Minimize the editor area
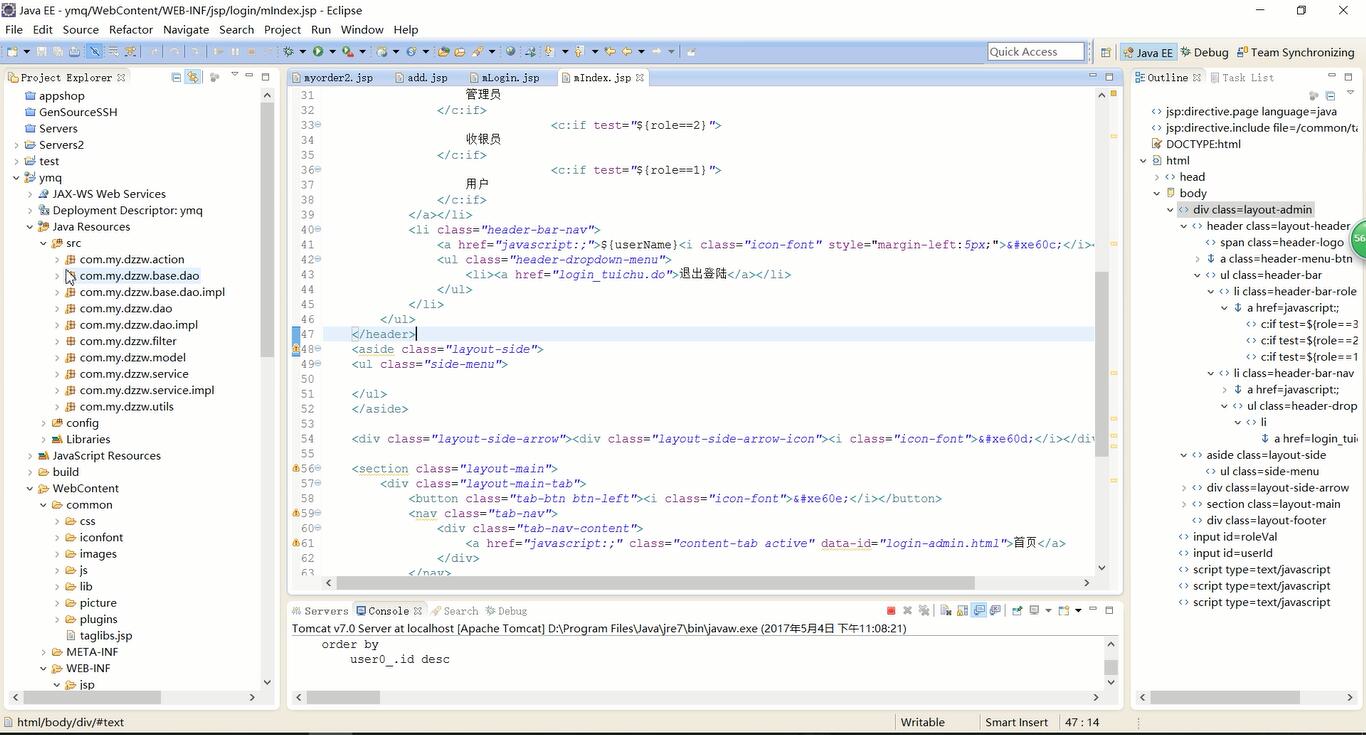The width and height of the screenshot is (1366, 735). tap(1092, 76)
